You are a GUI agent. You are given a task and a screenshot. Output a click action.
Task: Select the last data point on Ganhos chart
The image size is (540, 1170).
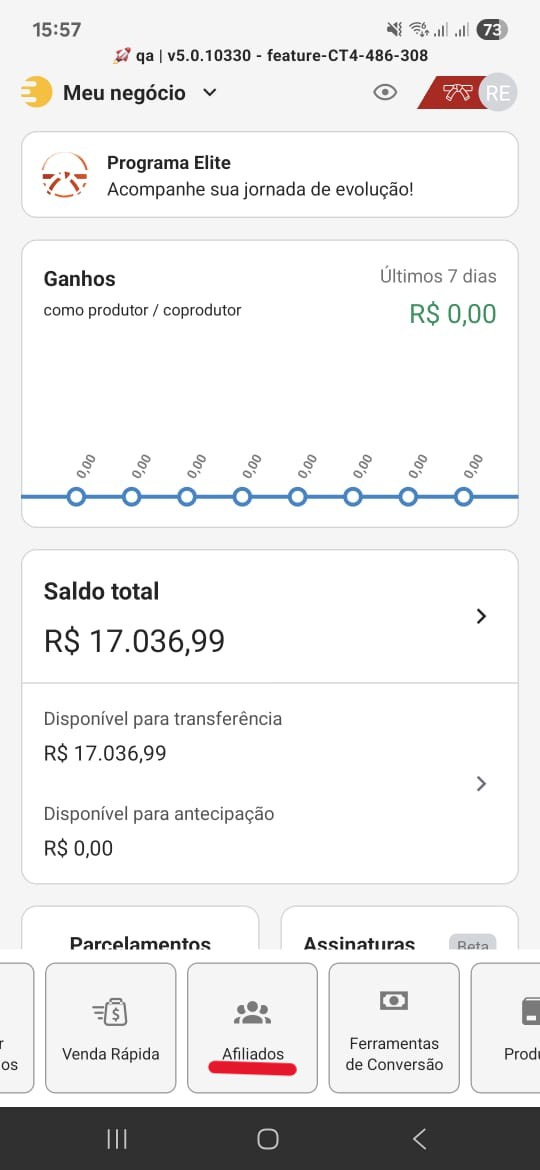click(x=463, y=496)
